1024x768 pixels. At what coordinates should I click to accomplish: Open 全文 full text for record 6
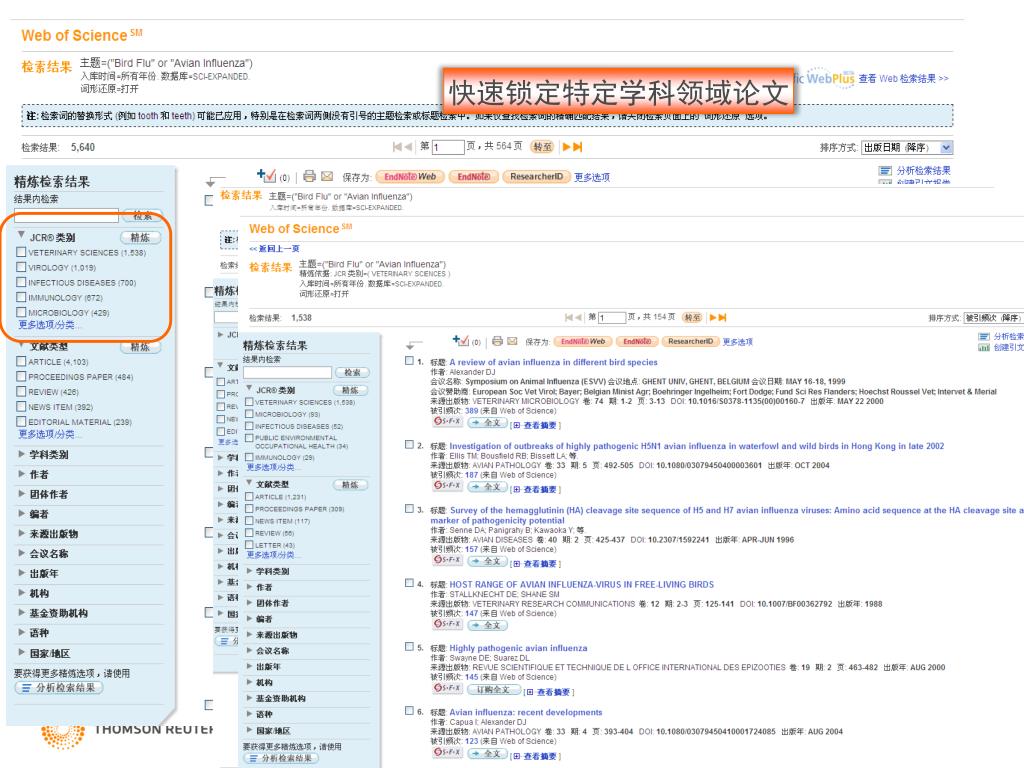pos(487,753)
